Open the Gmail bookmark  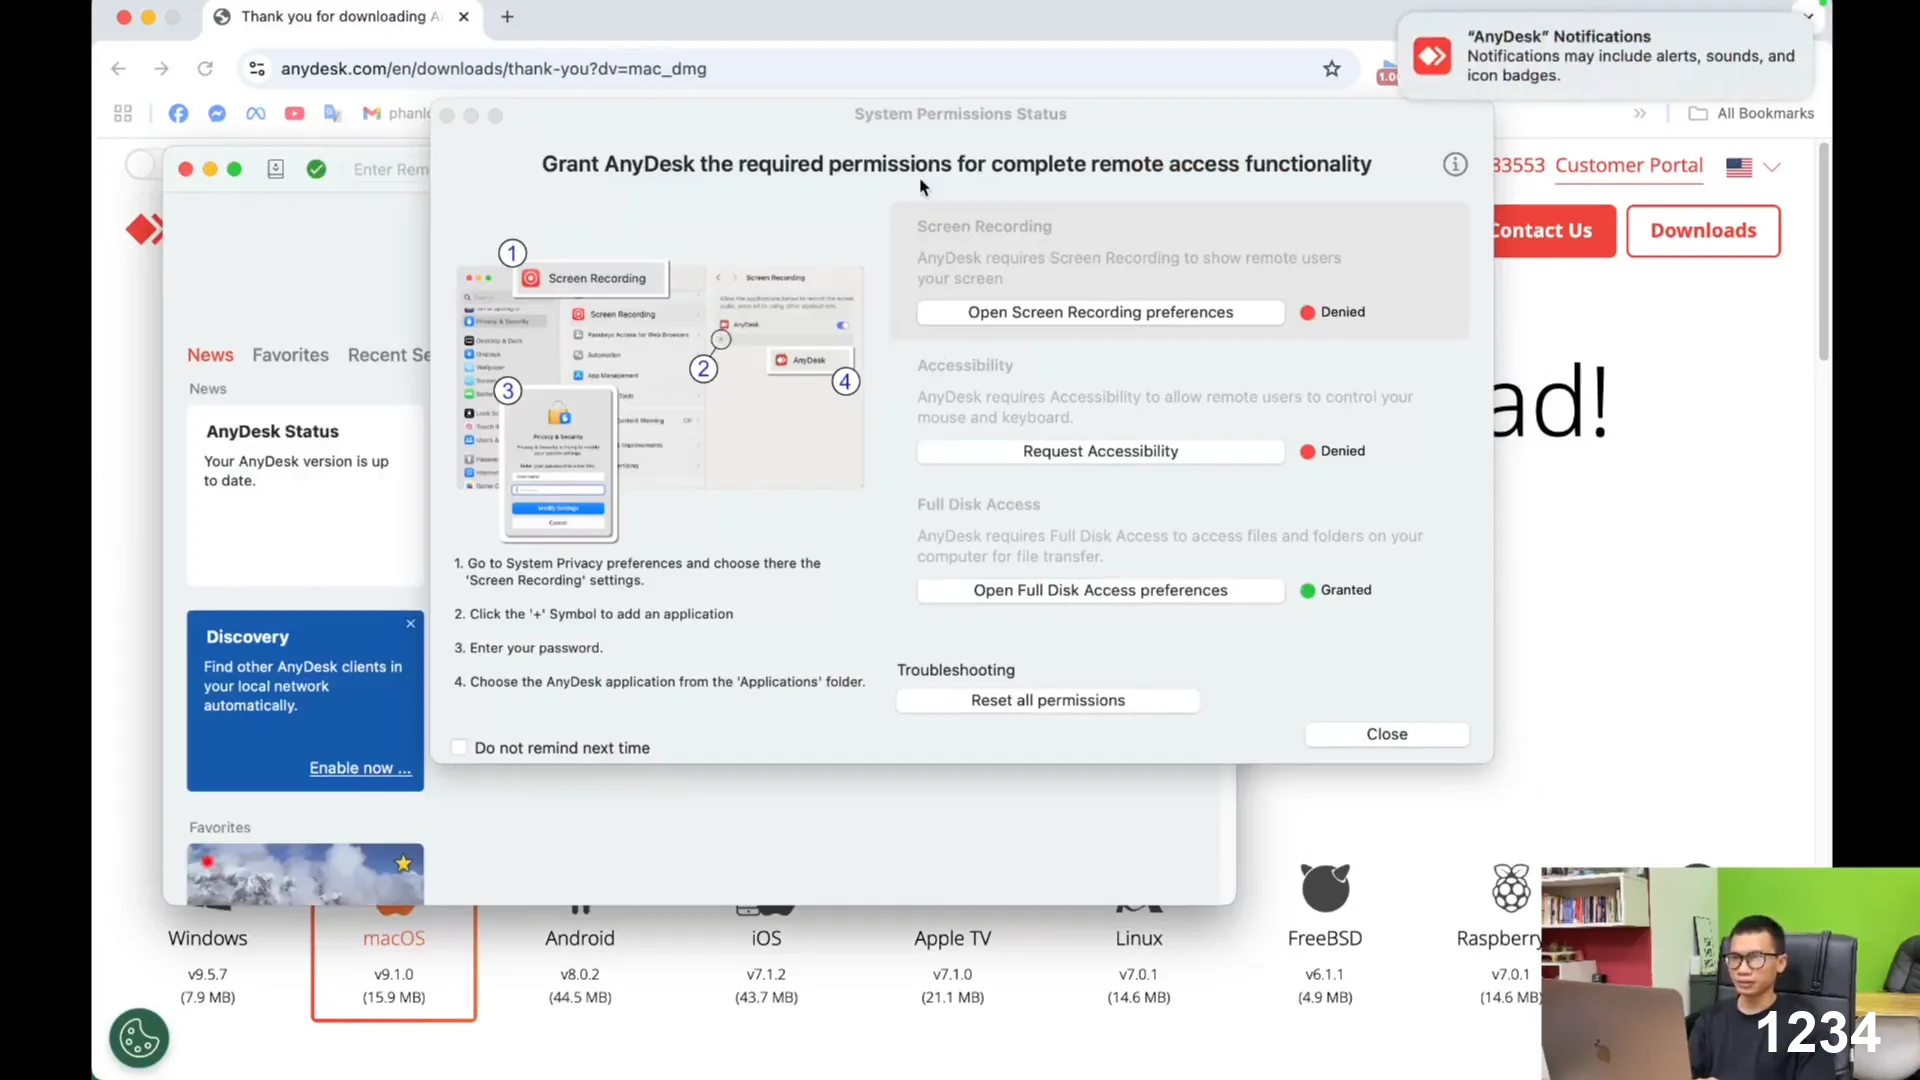coord(396,113)
